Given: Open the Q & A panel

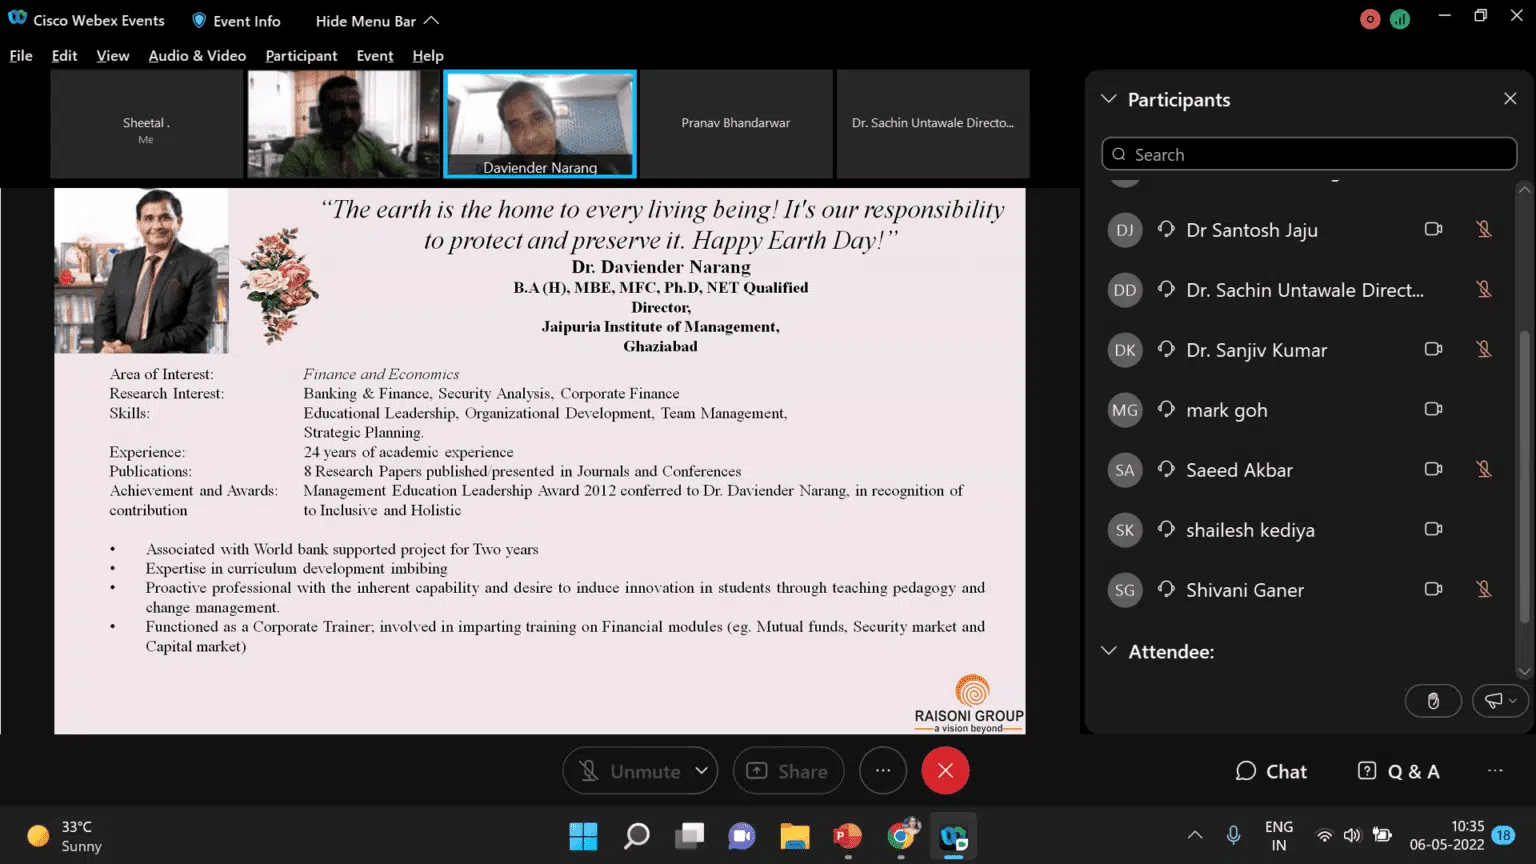Looking at the screenshot, I should coord(1398,771).
